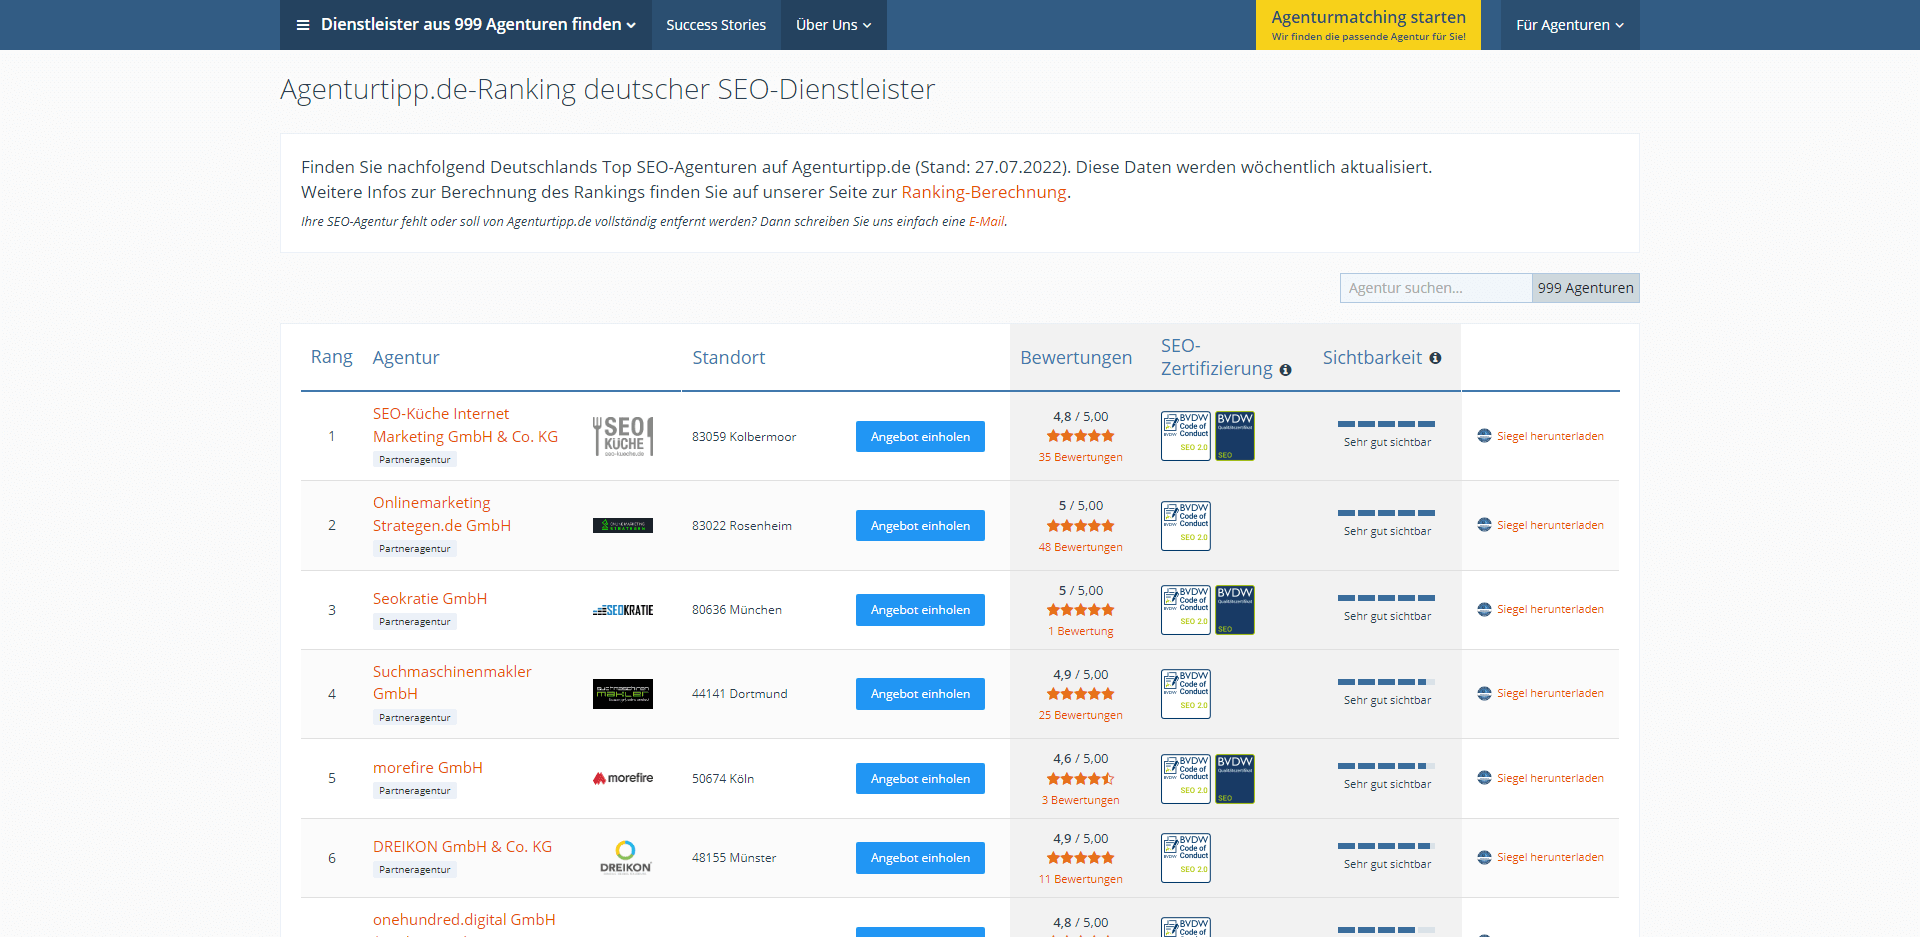Open onehundred.digital GmbH agency link
Image resolution: width=1920 pixels, height=937 pixels.
pos(464,919)
